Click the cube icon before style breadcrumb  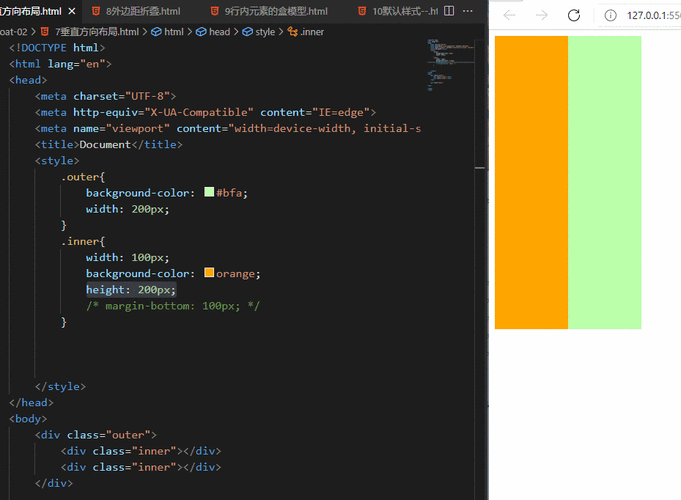pyautogui.click(x=247, y=32)
